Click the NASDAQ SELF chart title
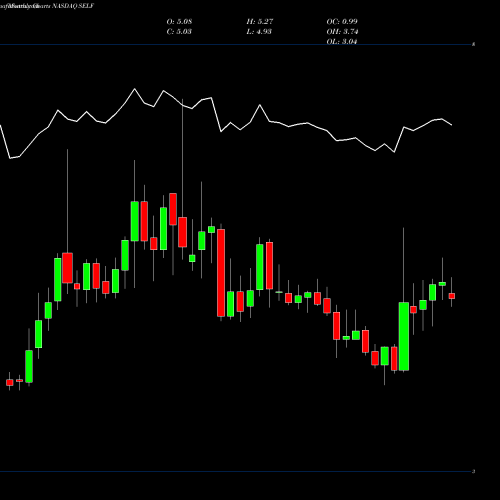This screenshot has height=500, width=500. coord(72,6)
